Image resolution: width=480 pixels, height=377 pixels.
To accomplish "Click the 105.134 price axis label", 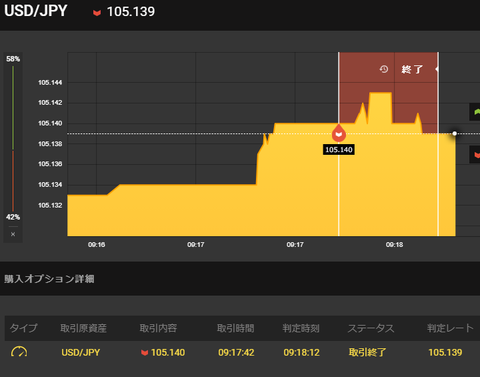I will (50, 185).
